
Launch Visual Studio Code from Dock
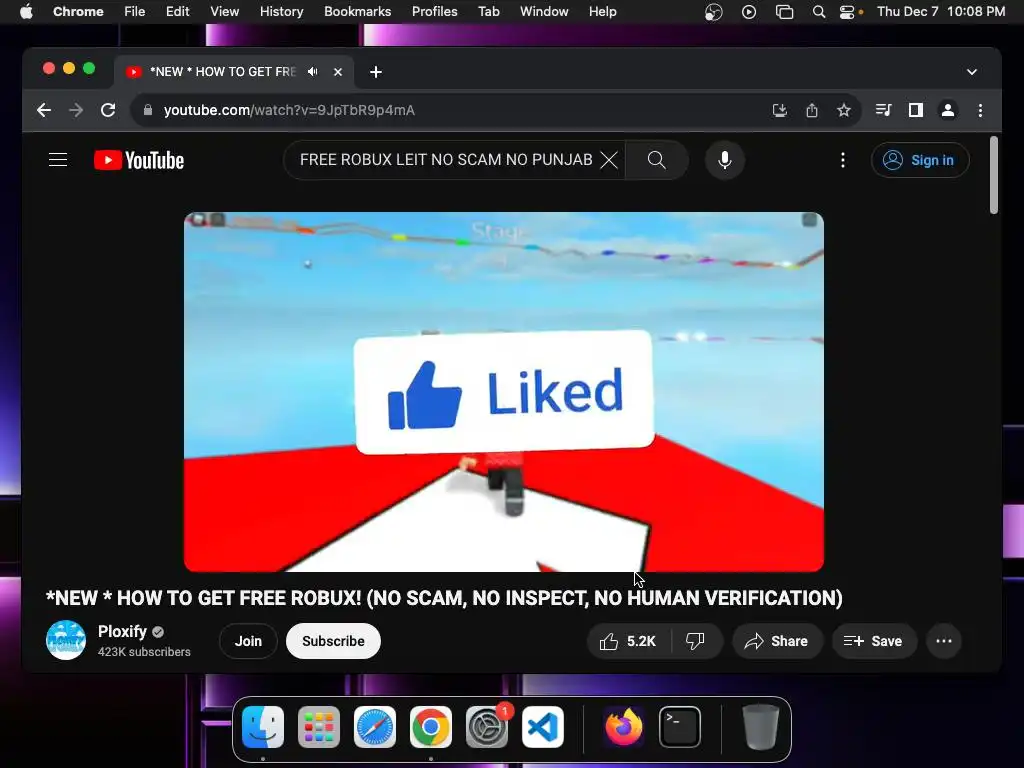tap(543, 727)
